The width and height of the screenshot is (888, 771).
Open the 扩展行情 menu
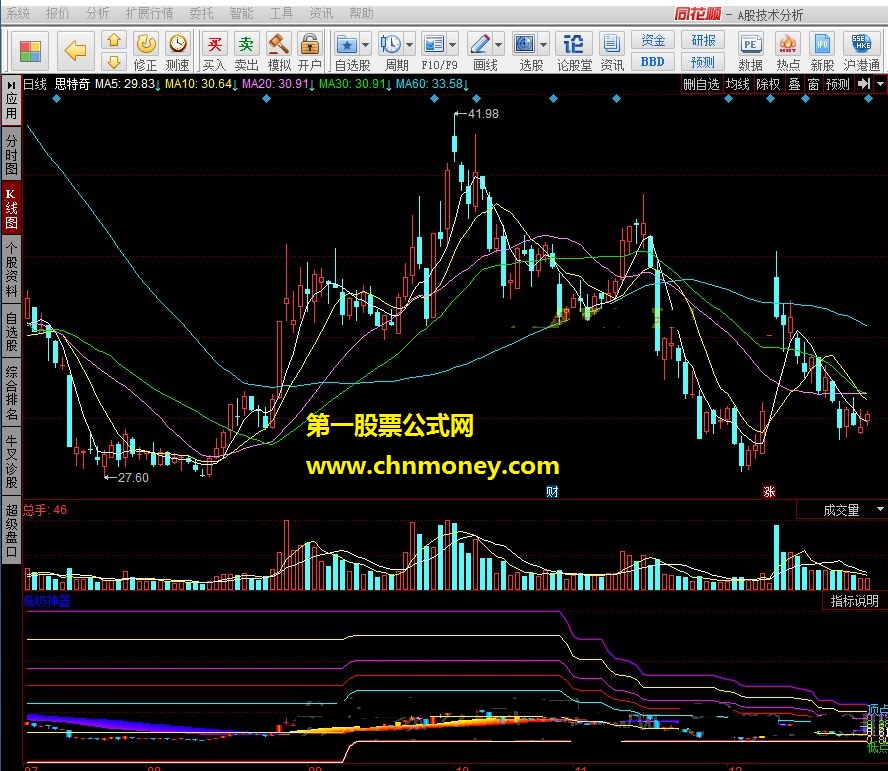(x=150, y=13)
